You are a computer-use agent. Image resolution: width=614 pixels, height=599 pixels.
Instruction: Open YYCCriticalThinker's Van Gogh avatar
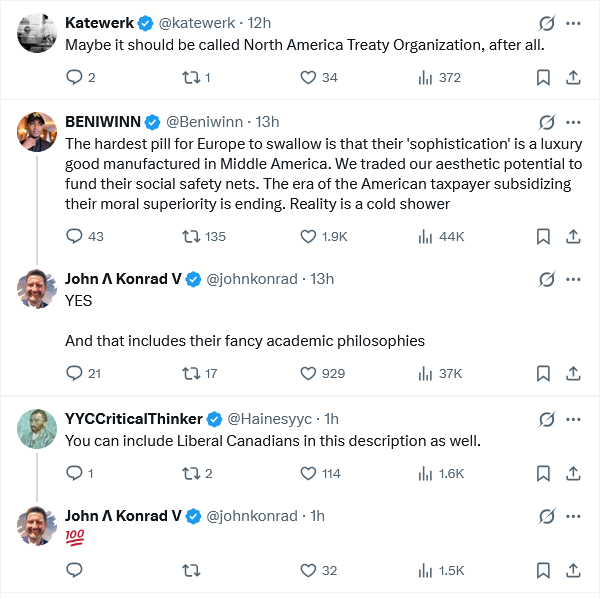point(37,428)
